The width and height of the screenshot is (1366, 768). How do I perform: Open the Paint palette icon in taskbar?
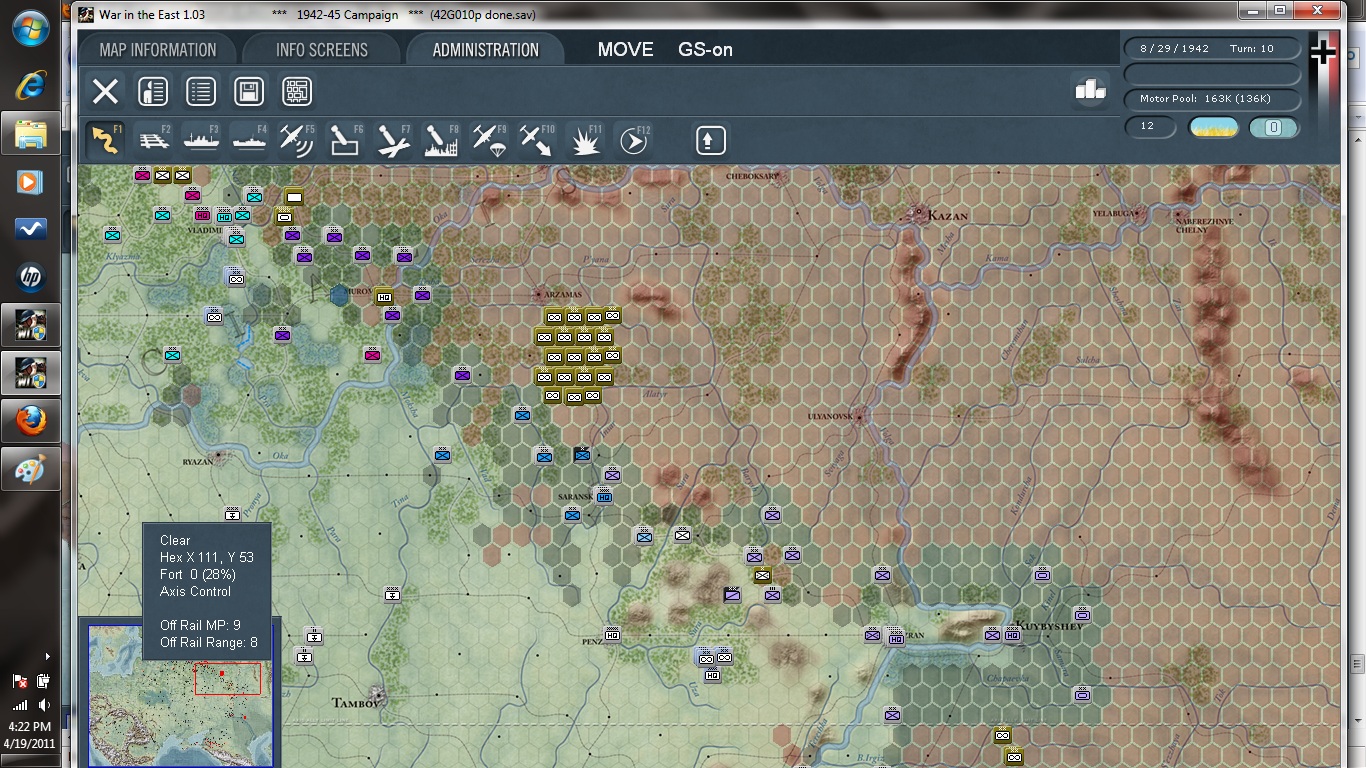(30, 469)
